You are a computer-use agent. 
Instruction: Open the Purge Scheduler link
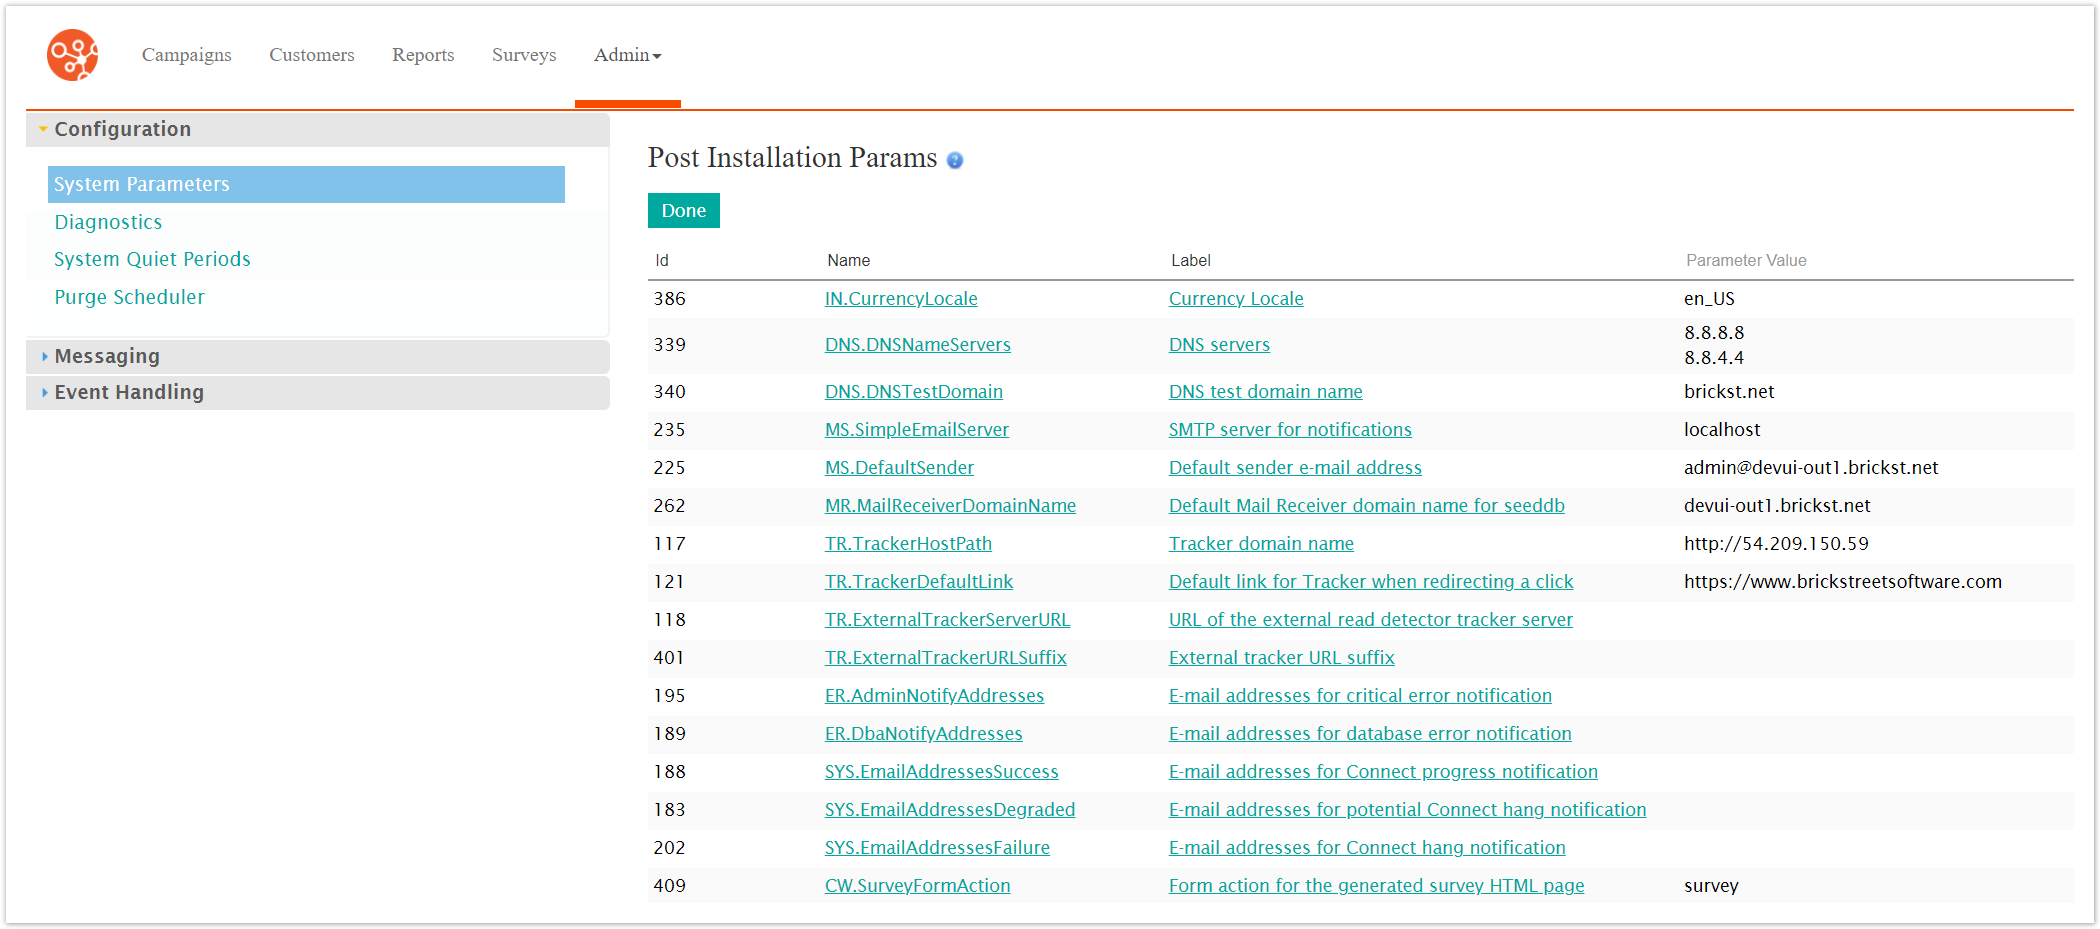(x=129, y=297)
